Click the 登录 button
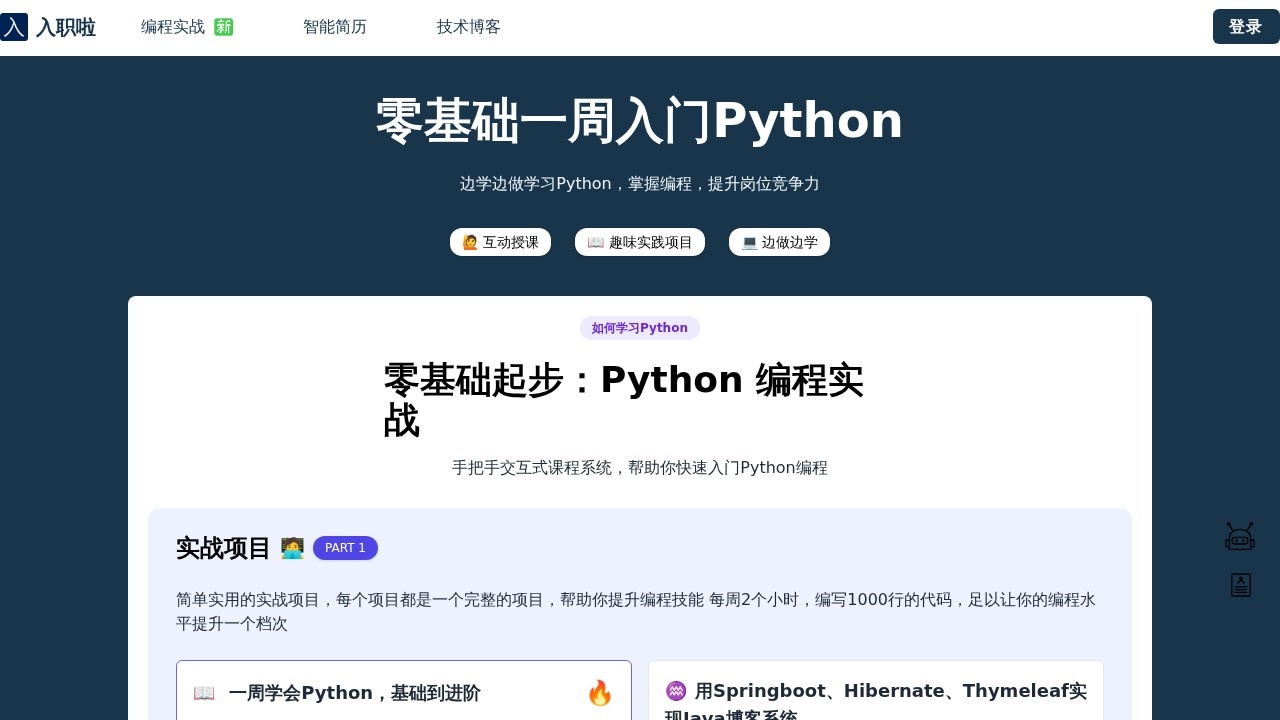Screen dimensions: 1280x720 (1246, 27)
